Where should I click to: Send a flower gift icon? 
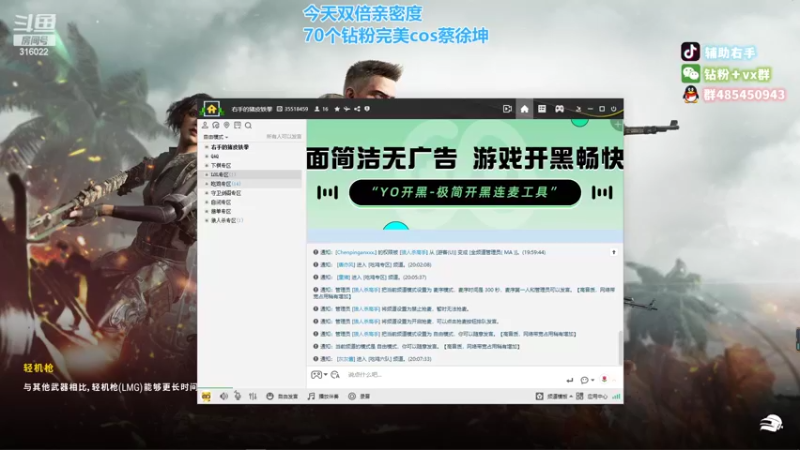(604, 379)
